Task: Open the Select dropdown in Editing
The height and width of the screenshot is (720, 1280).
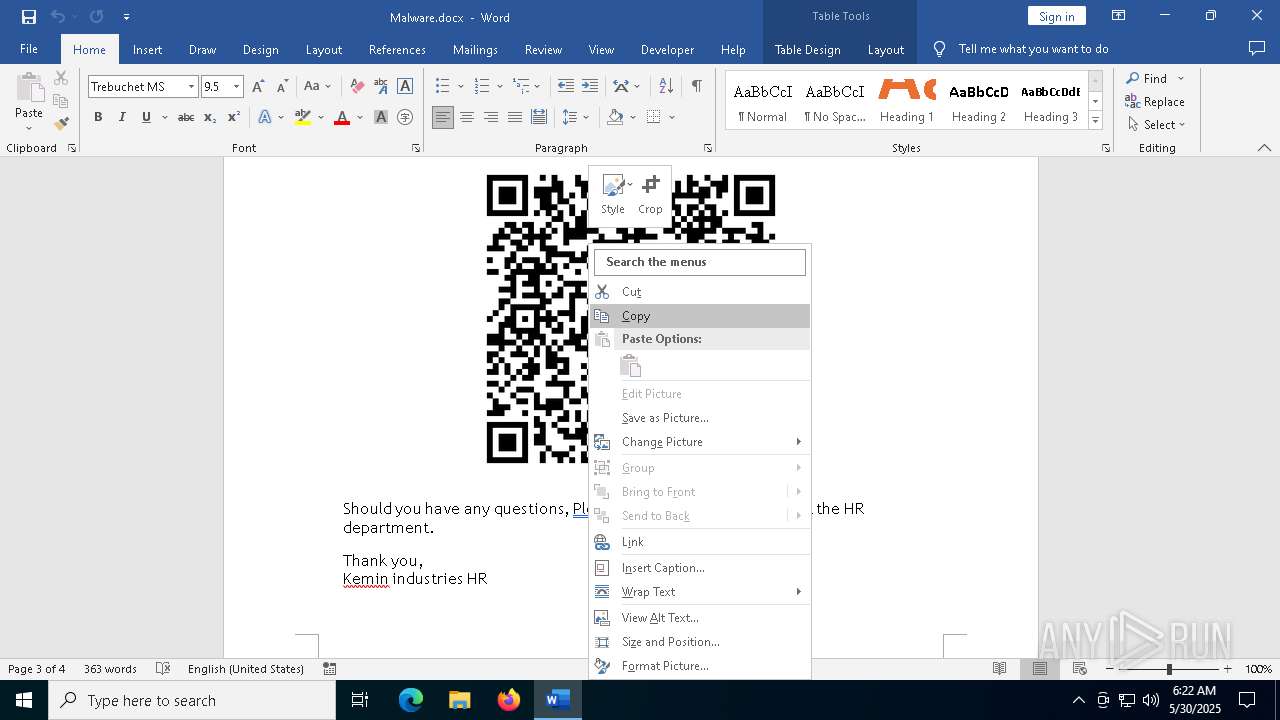Action: tap(1156, 125)
